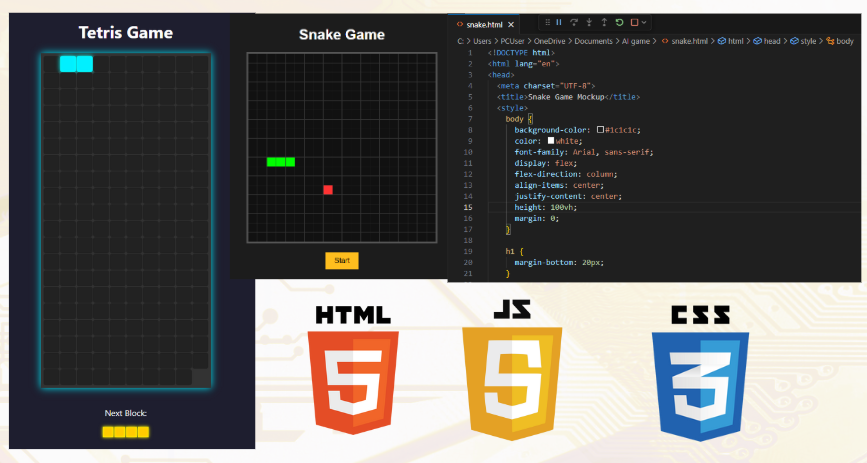Open the style breadcrumb in the path bar
Image resolution: width=867 pixels, height=463 pixels.
click(x=807, y=41)
